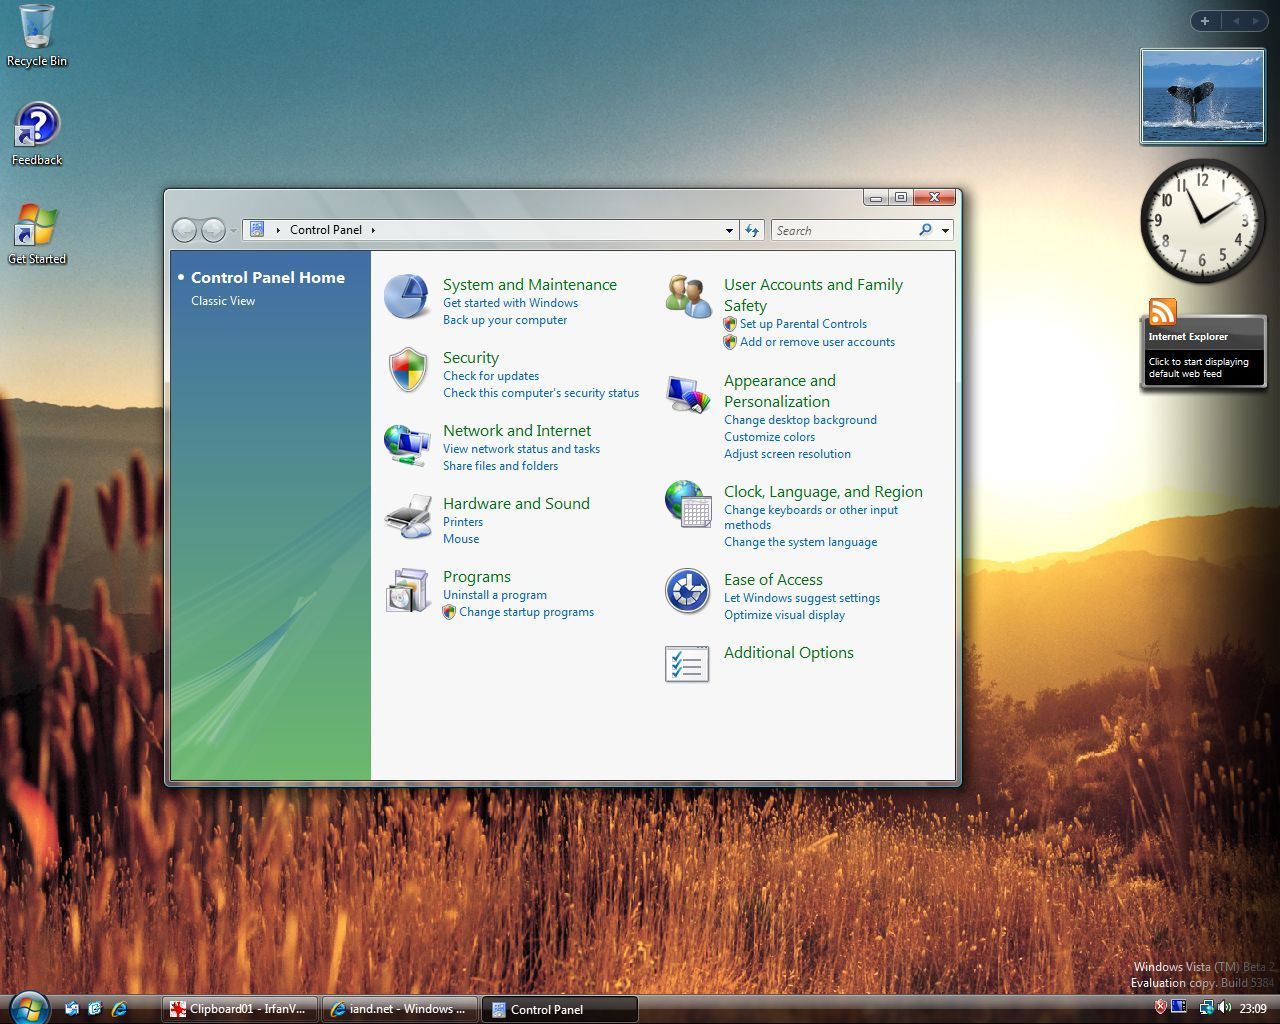Screen dimensions: 1280x1024
Task: Open the search options dropdown arrow
Action: (x=945, y=231)
